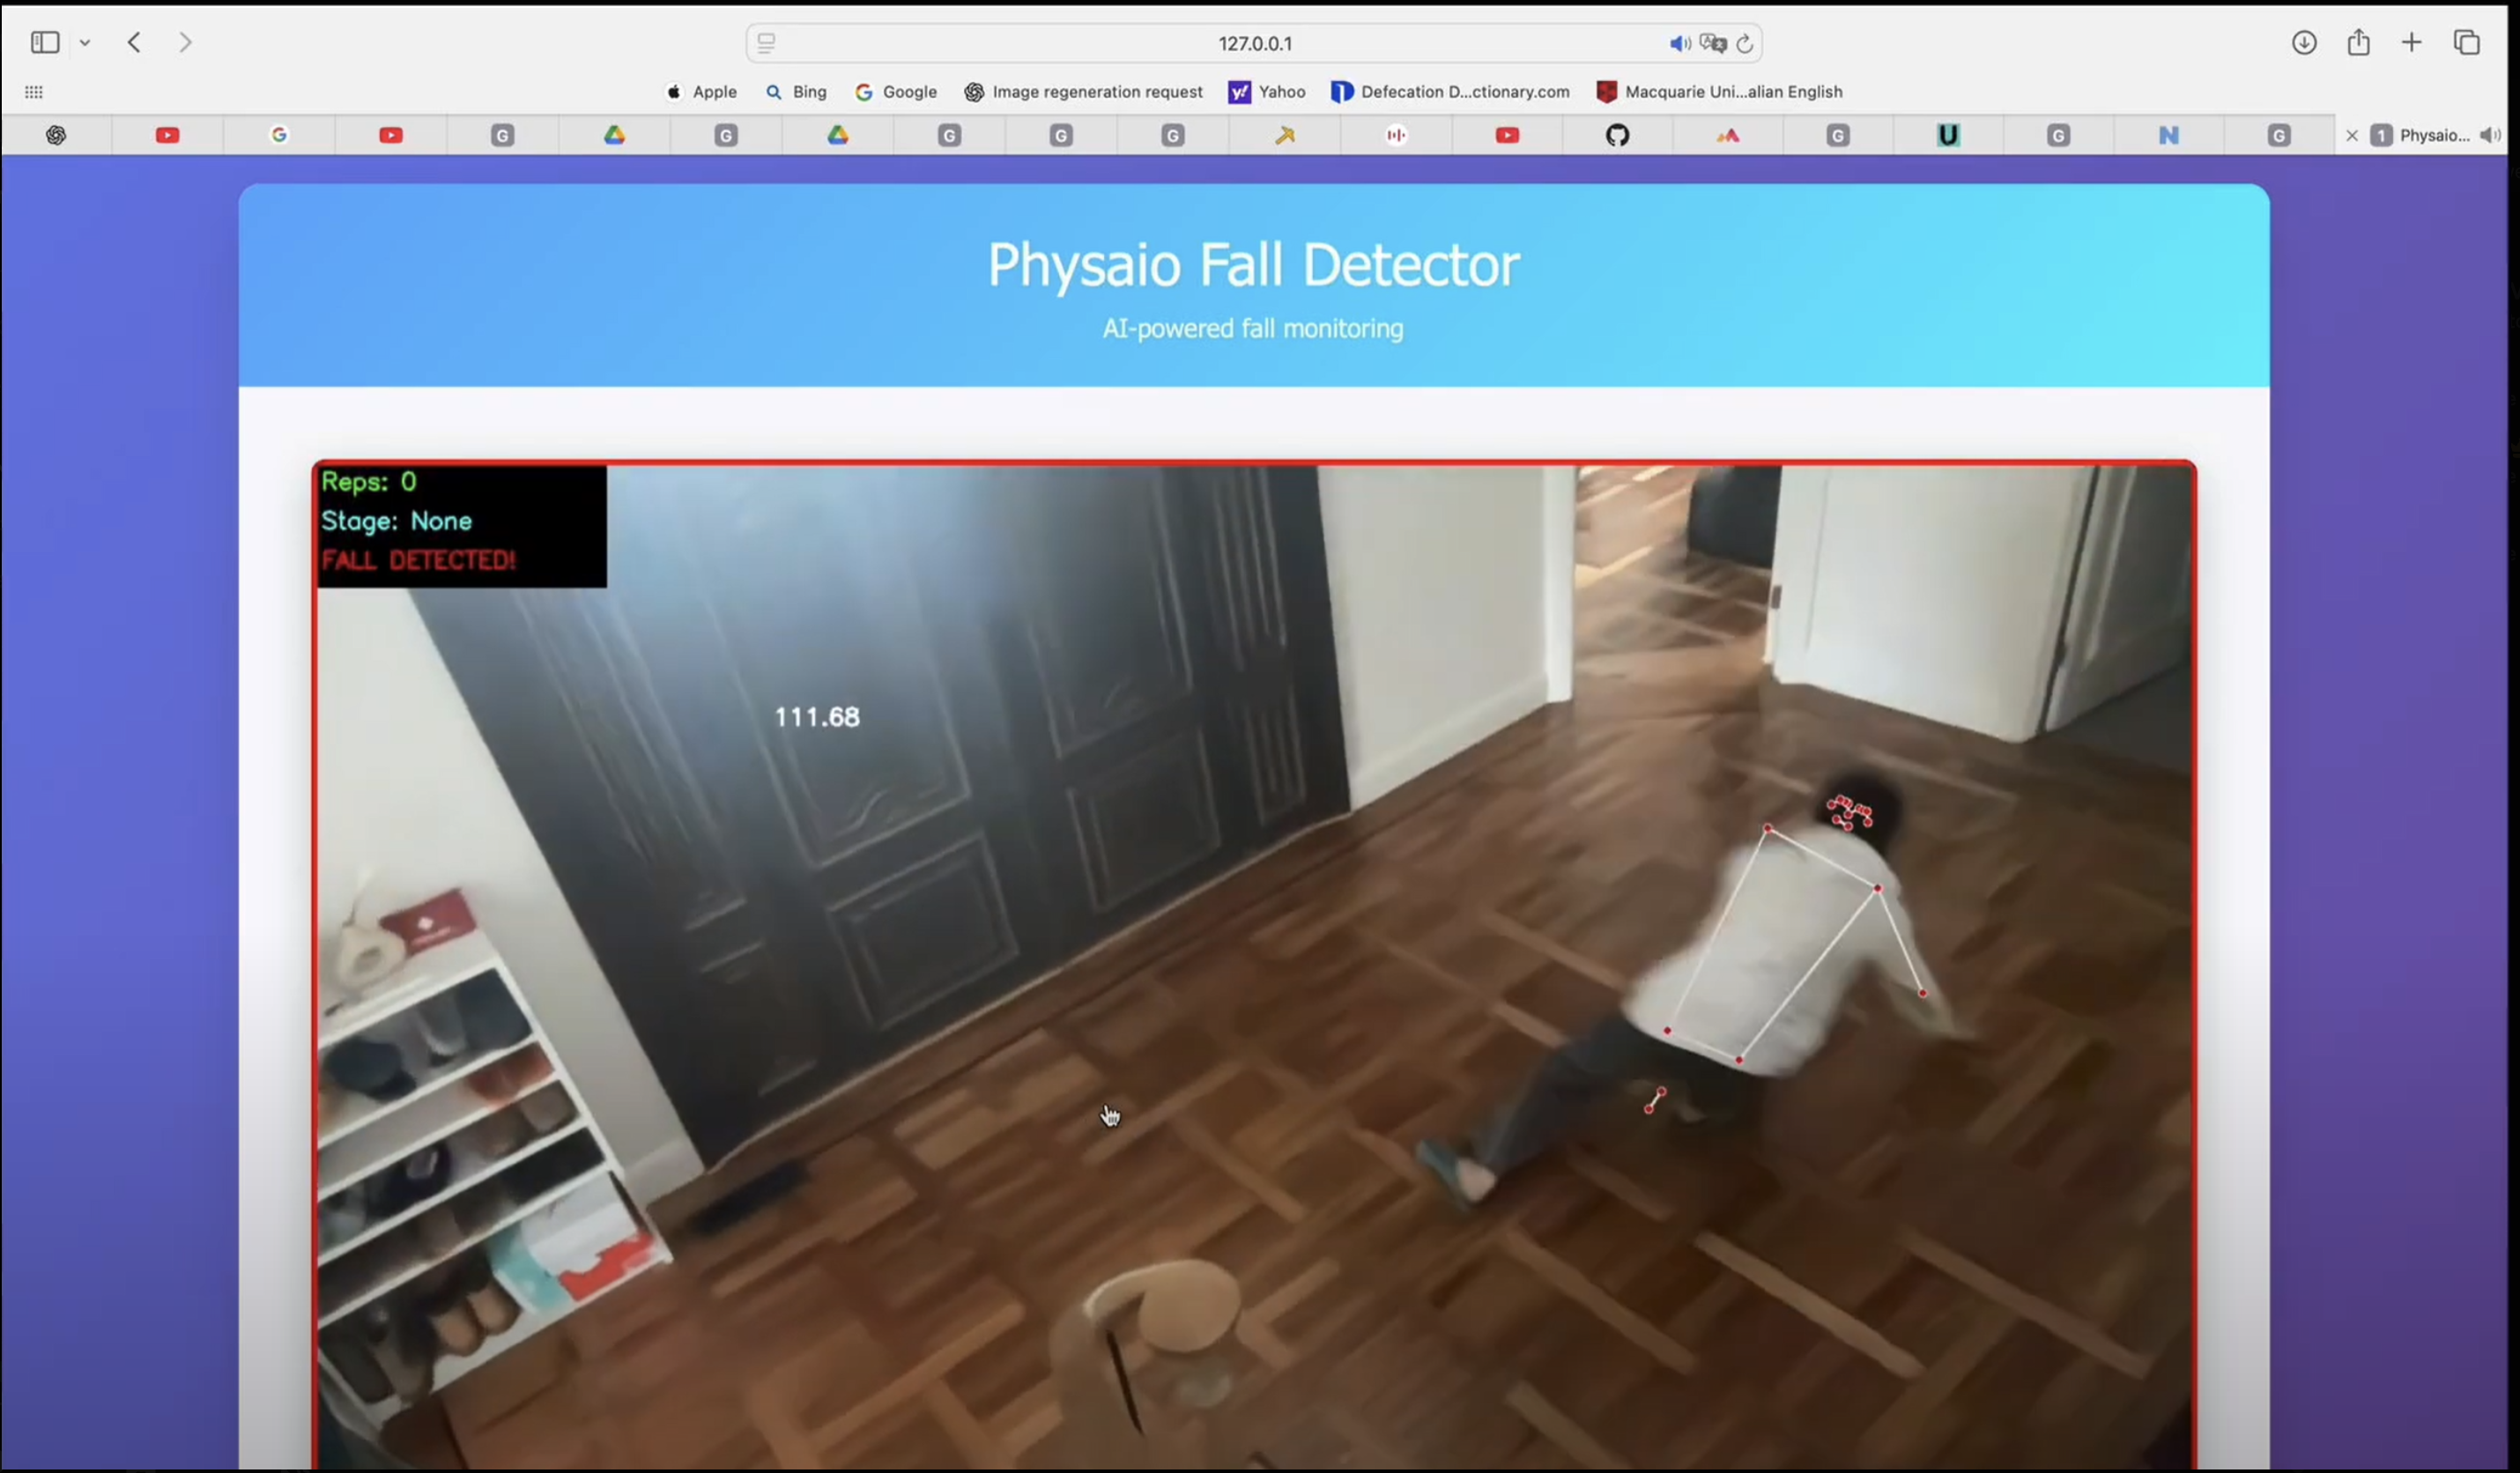Go back to the previous page
The image size is (2520, 1473).
tap(134, 42)
